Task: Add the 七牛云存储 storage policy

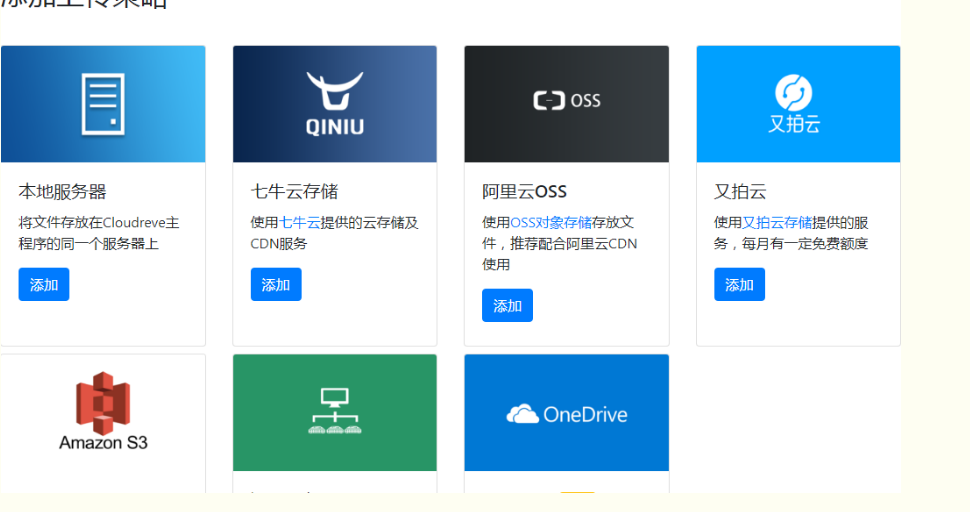Action: 276,284
